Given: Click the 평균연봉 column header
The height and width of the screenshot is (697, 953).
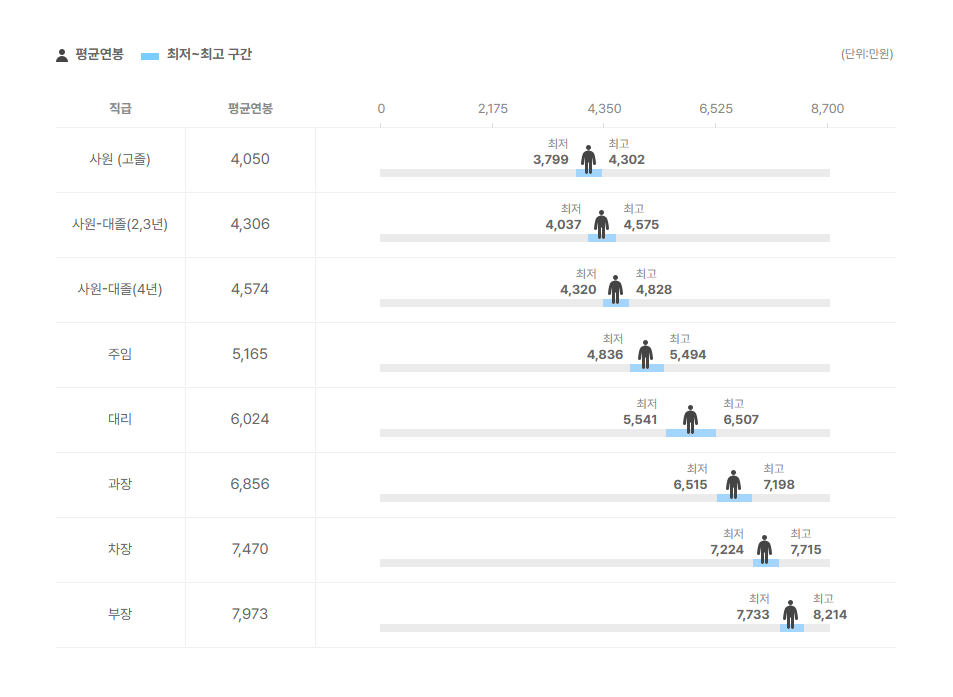Looking at the screenshot, I should pyautogui.click(x=250, y=108).
